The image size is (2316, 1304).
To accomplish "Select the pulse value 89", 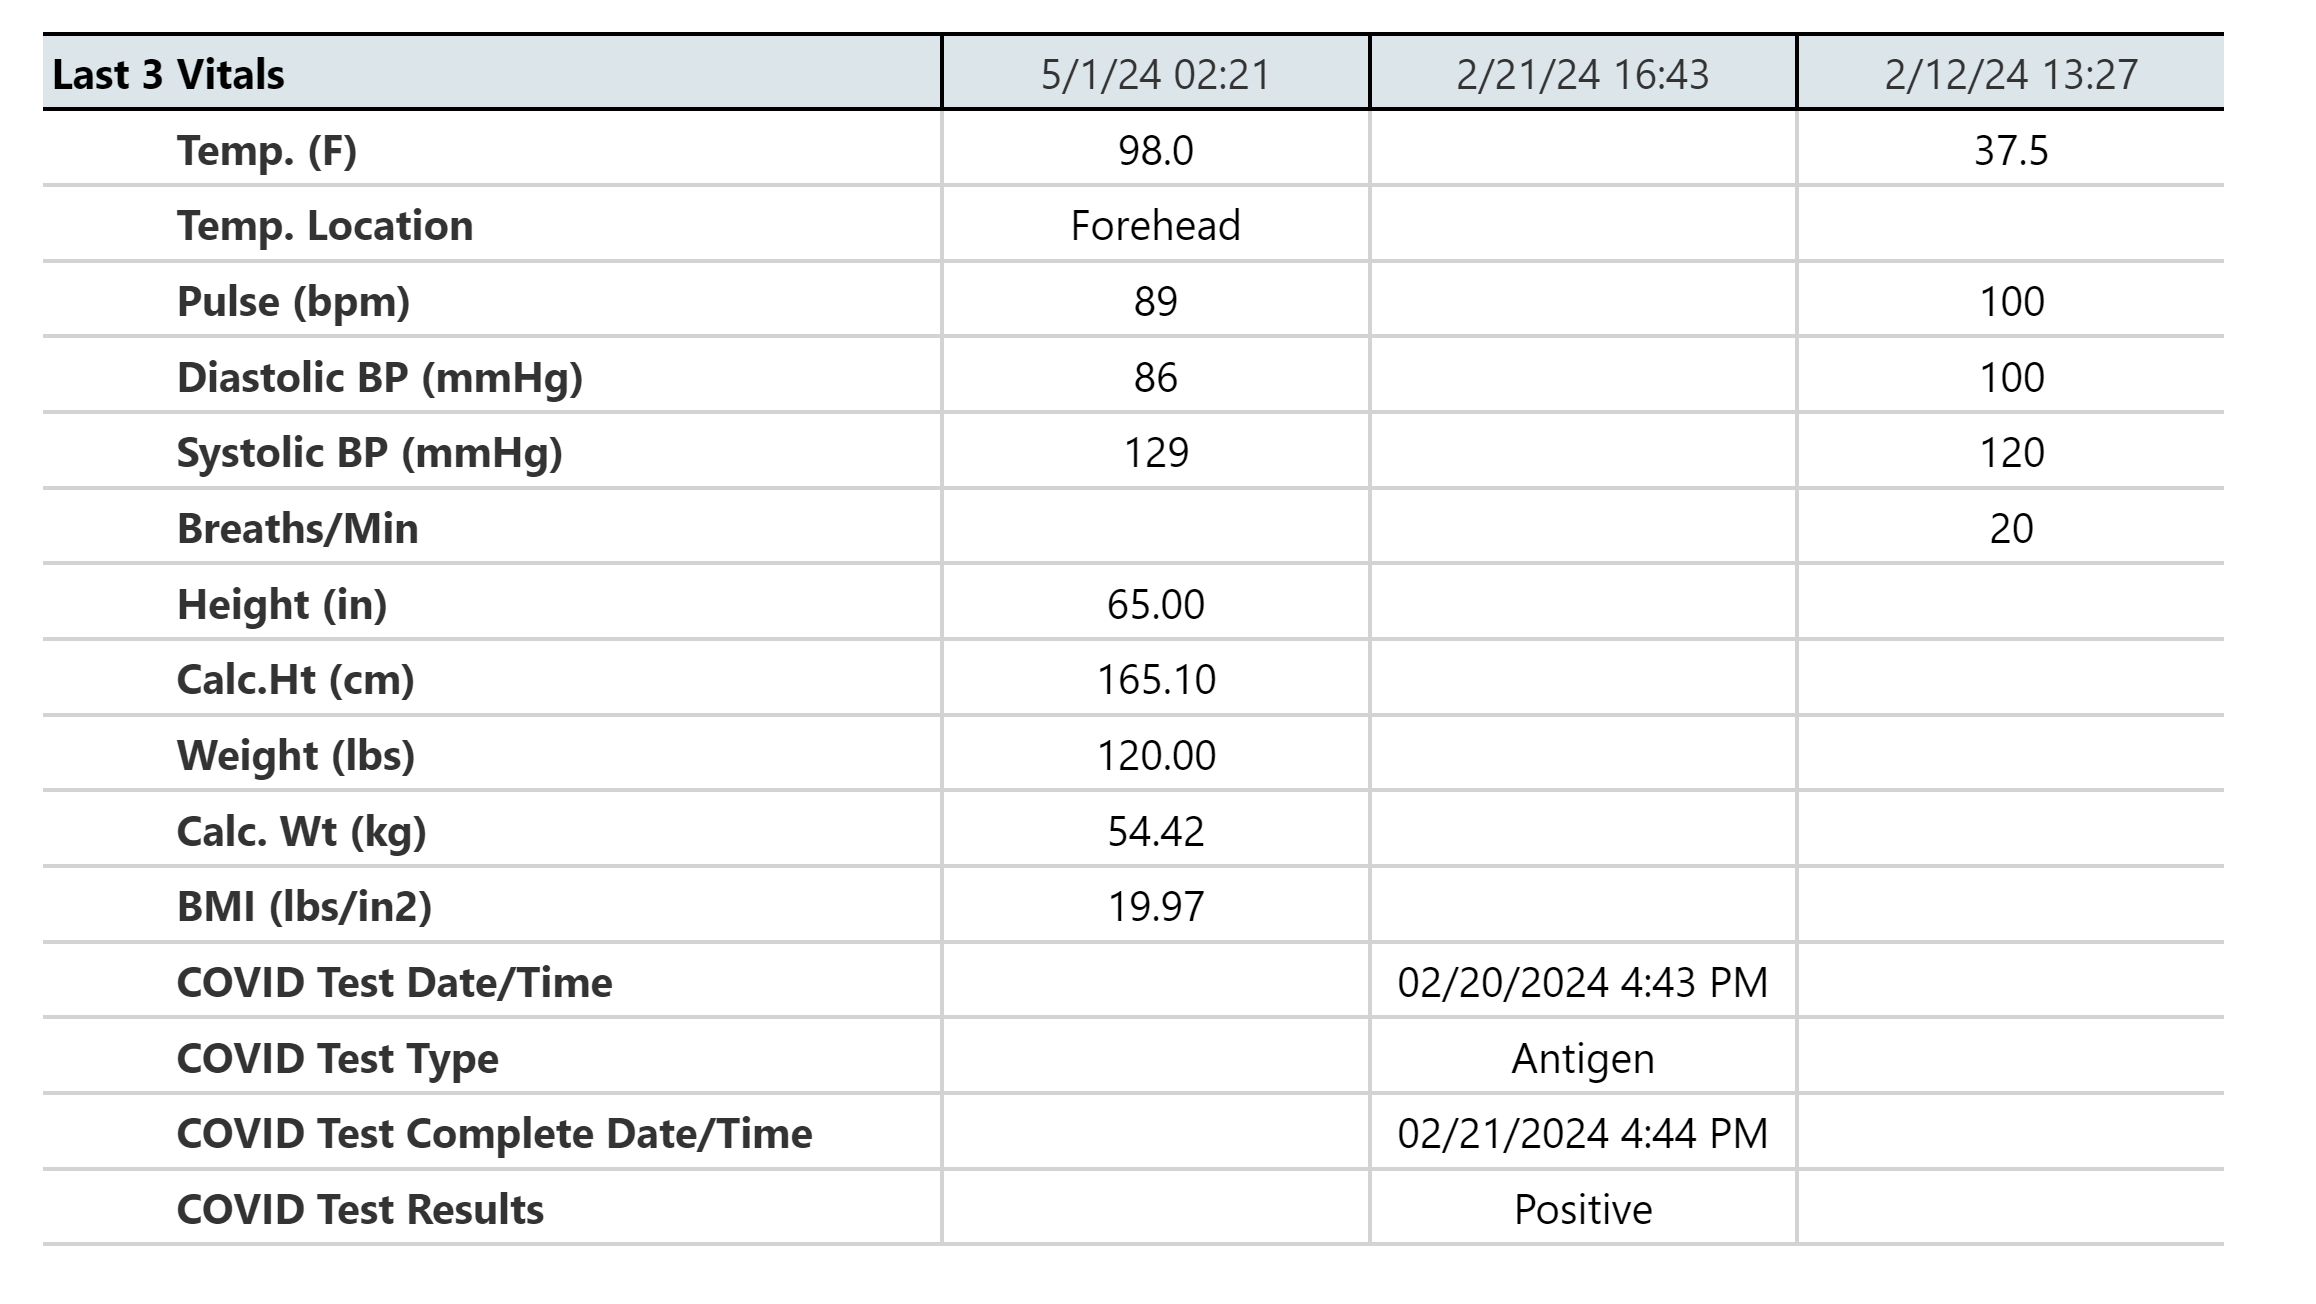I will (1156, 302).
